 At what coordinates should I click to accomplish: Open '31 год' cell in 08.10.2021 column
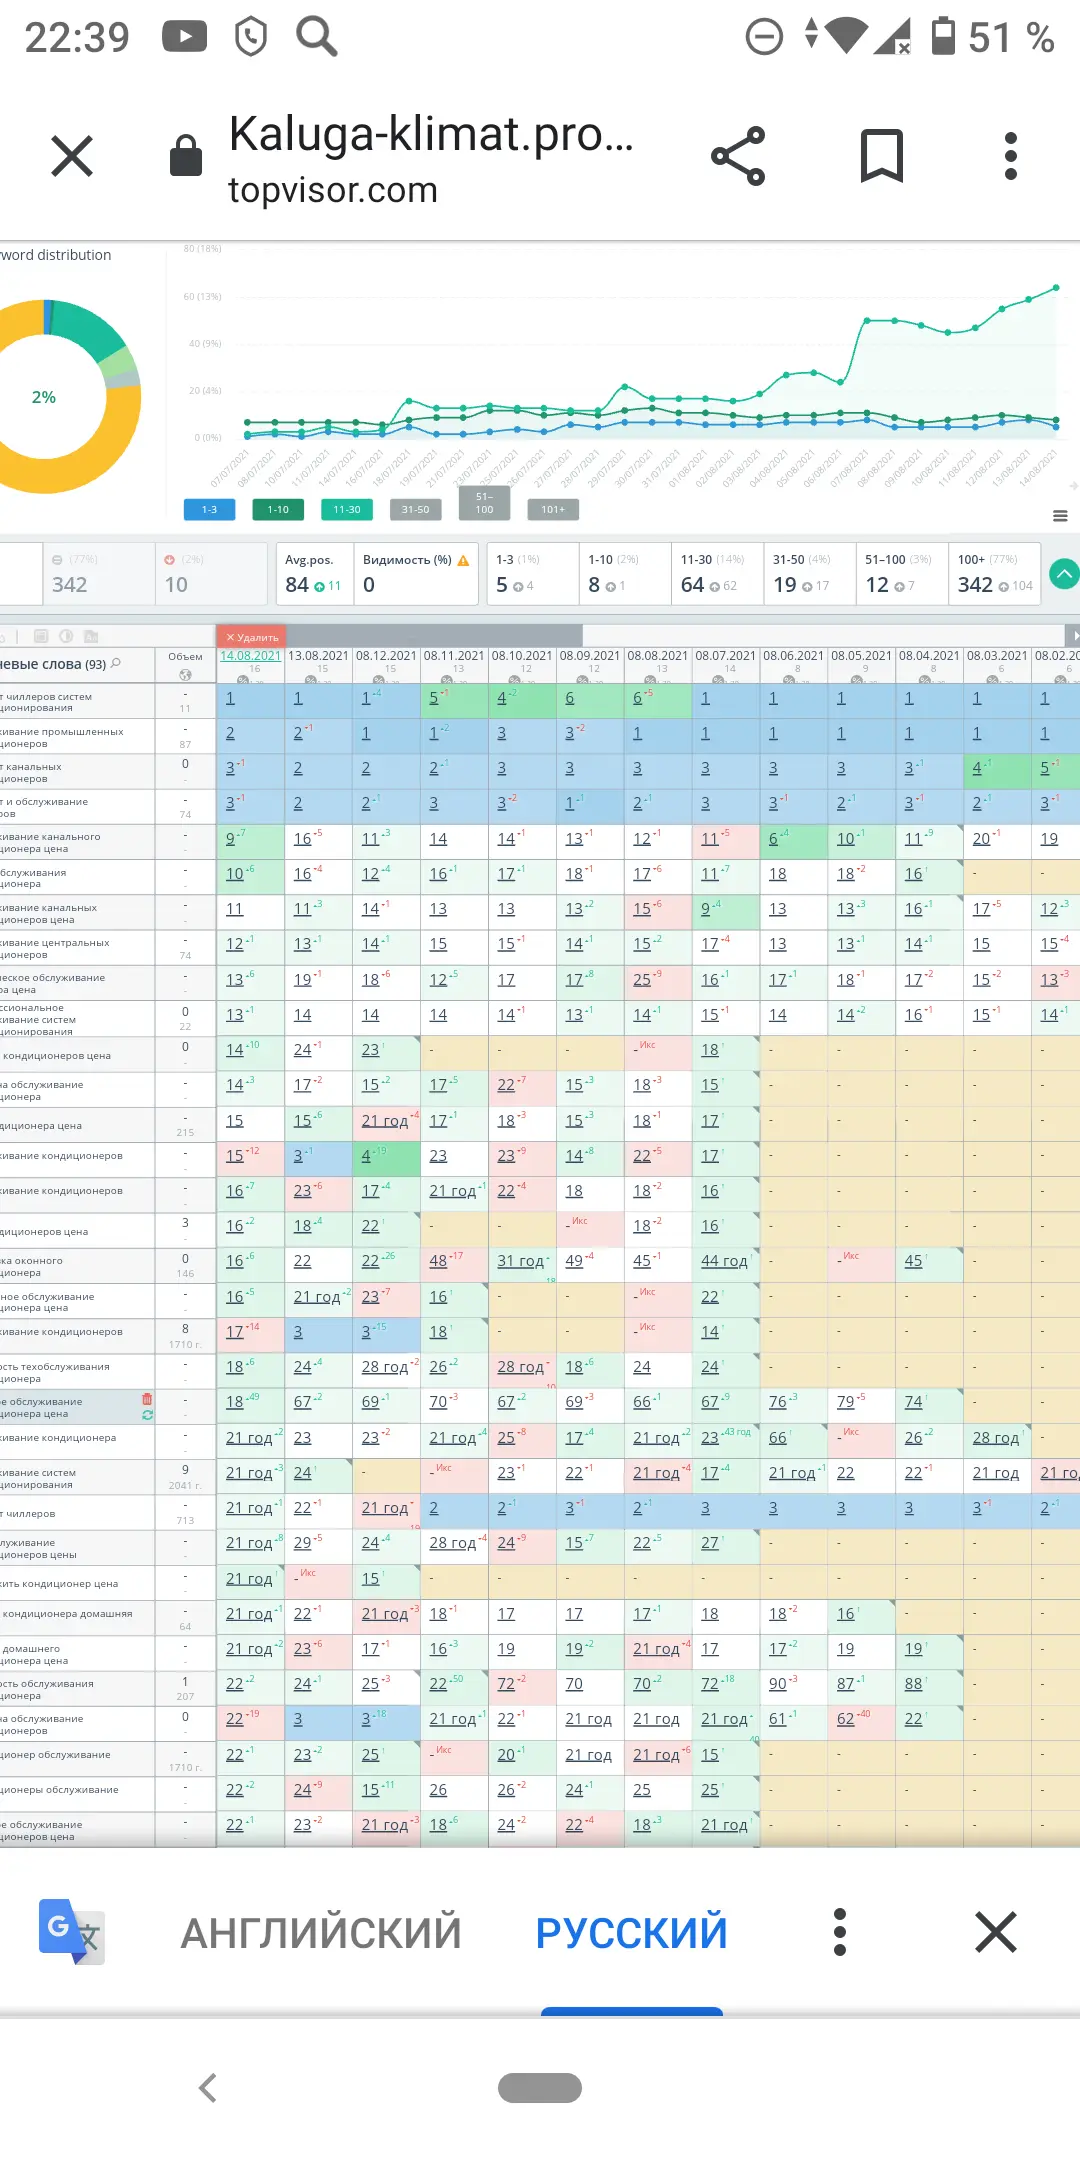520,1261
